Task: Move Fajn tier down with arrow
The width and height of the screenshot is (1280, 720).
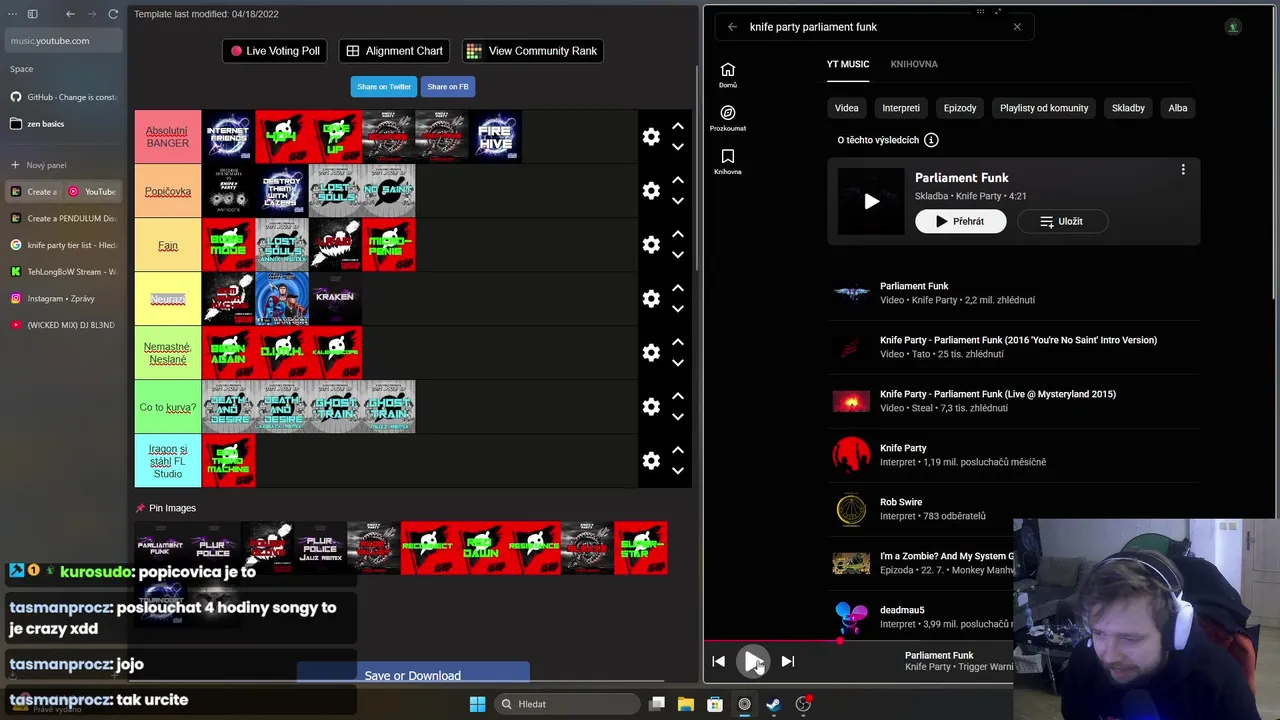Action: 678,255
